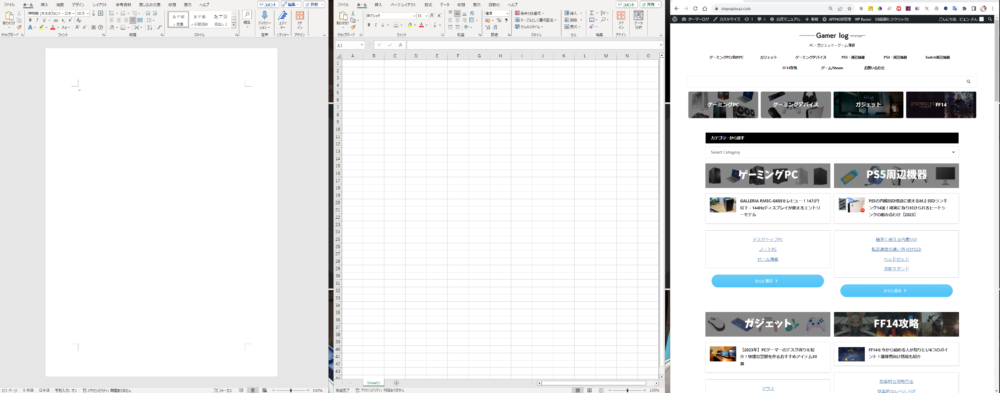Image resolution: width=1000 pixels, height=393 pixels.
Task: Toggle italic formatting in Excel ribbon
Action: (x=375, y=25)
